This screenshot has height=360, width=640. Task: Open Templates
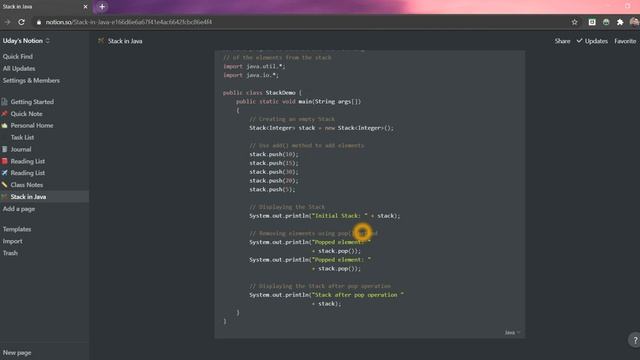pos(17,229)
